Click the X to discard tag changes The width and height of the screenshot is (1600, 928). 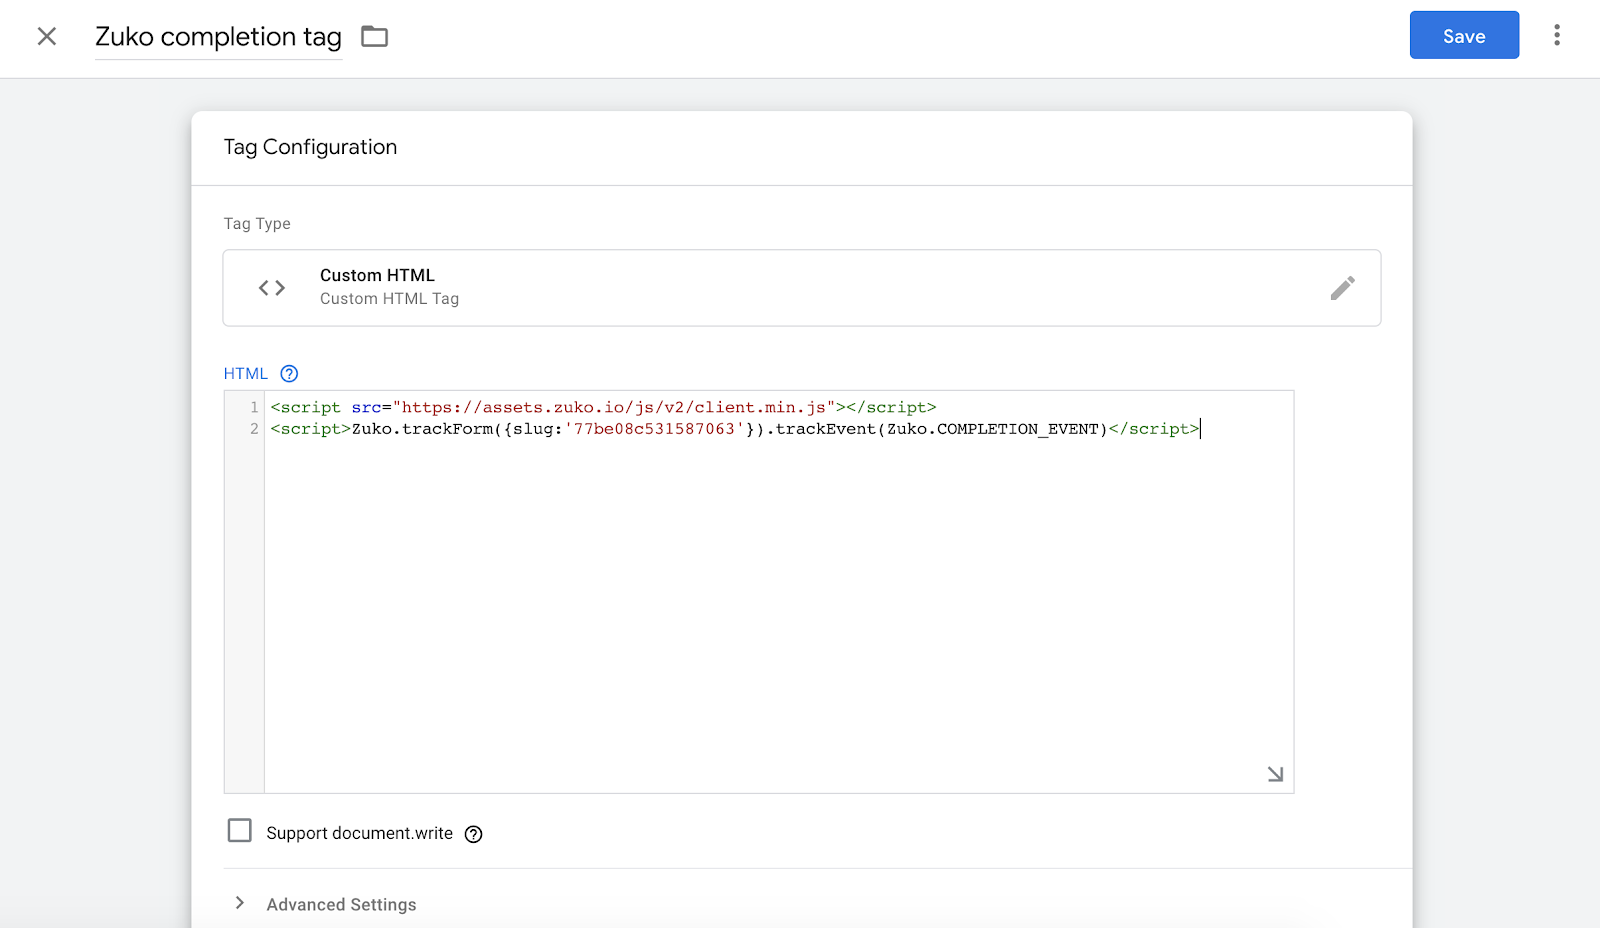click(46, 36)
